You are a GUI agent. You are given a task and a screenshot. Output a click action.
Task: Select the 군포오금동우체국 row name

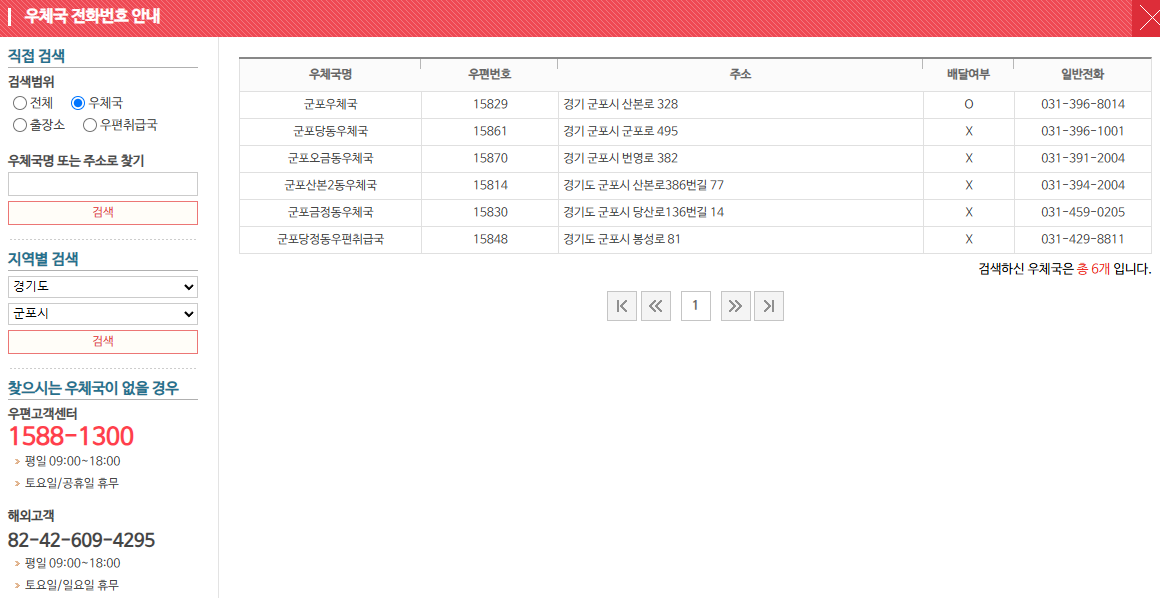(331, 158)
